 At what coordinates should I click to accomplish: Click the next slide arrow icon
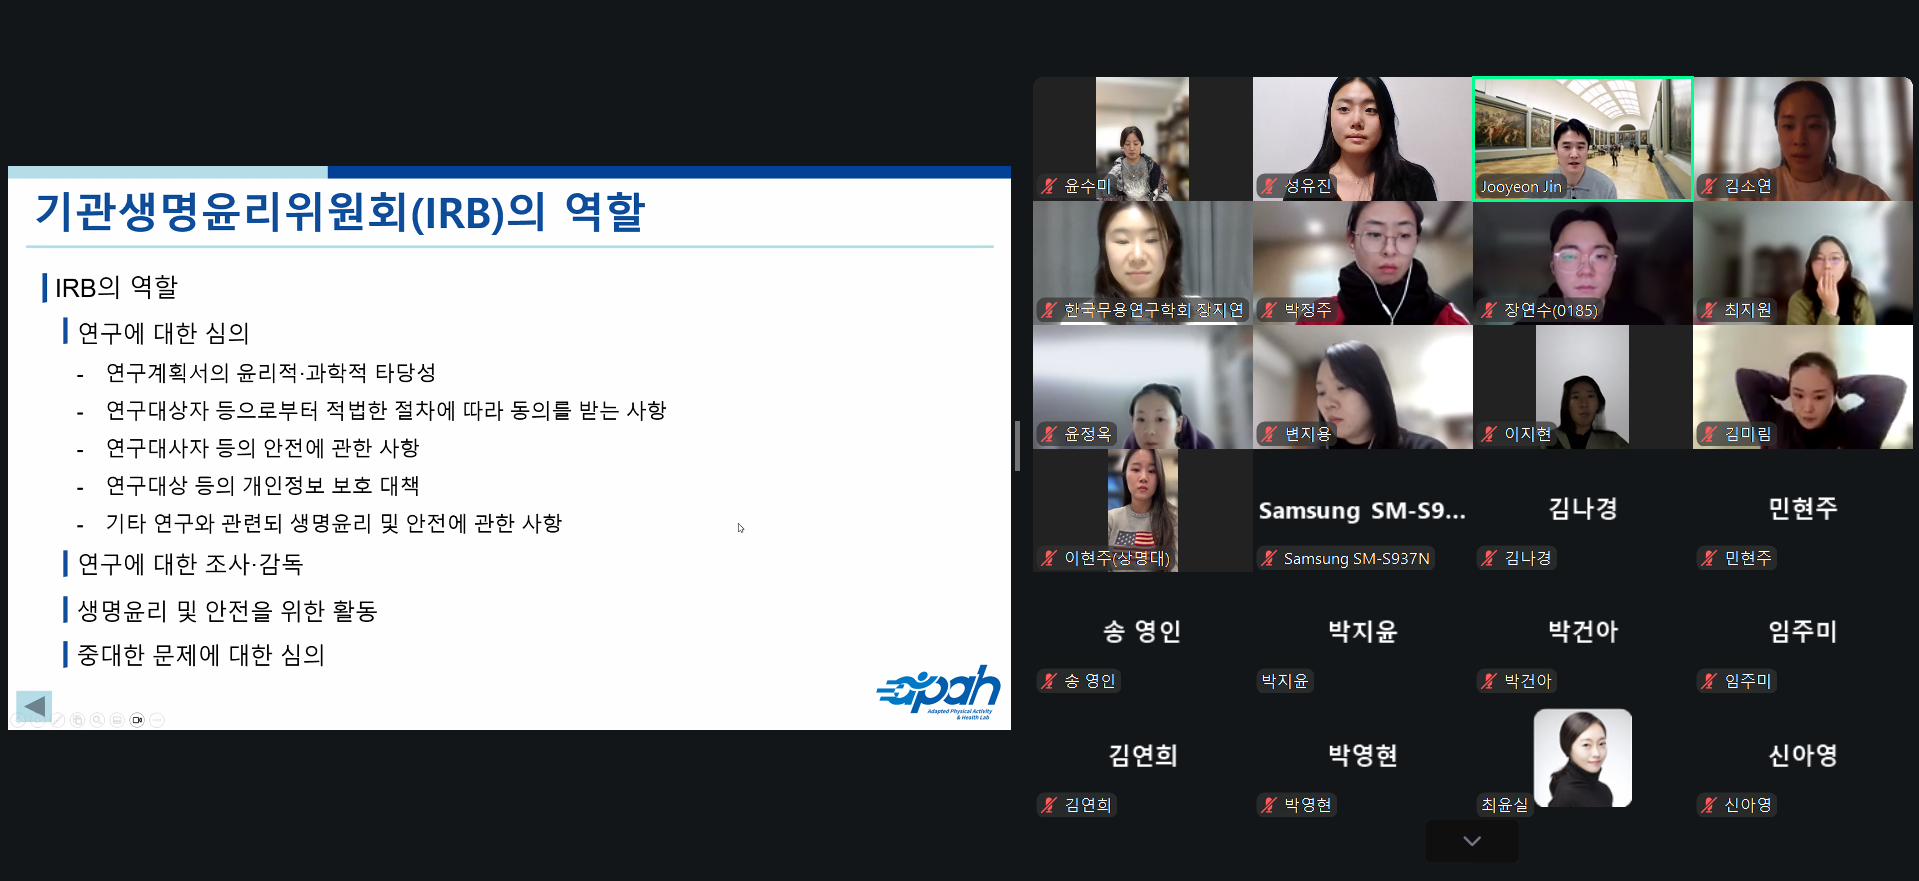38,720
